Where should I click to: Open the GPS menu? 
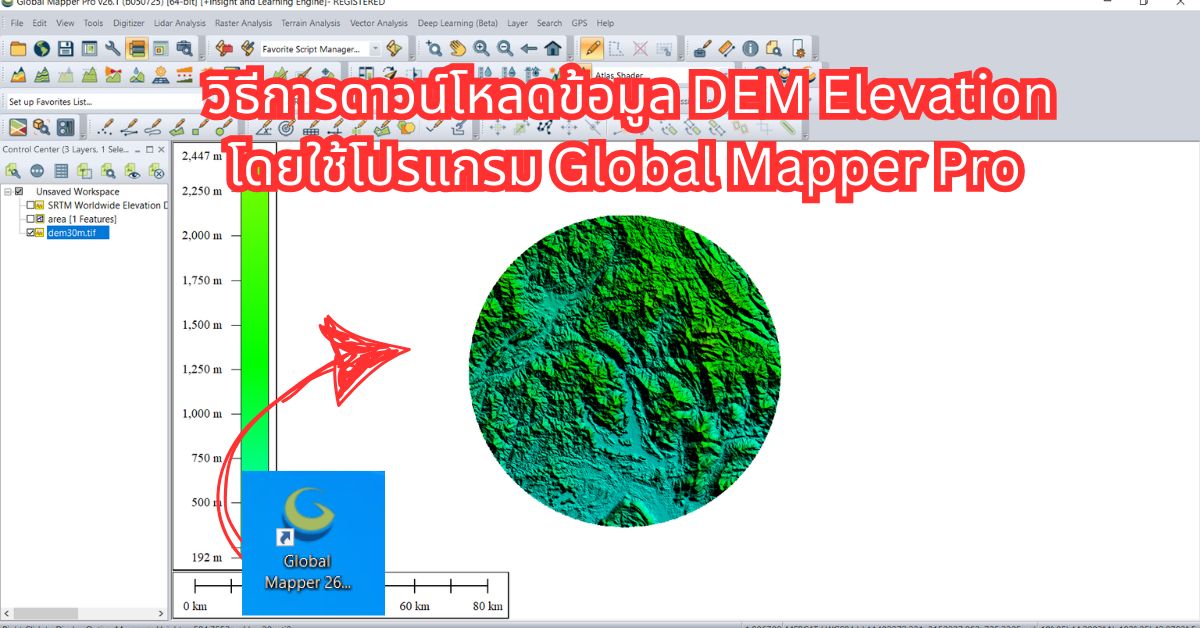pyautogui.click(x=580, y=23)
